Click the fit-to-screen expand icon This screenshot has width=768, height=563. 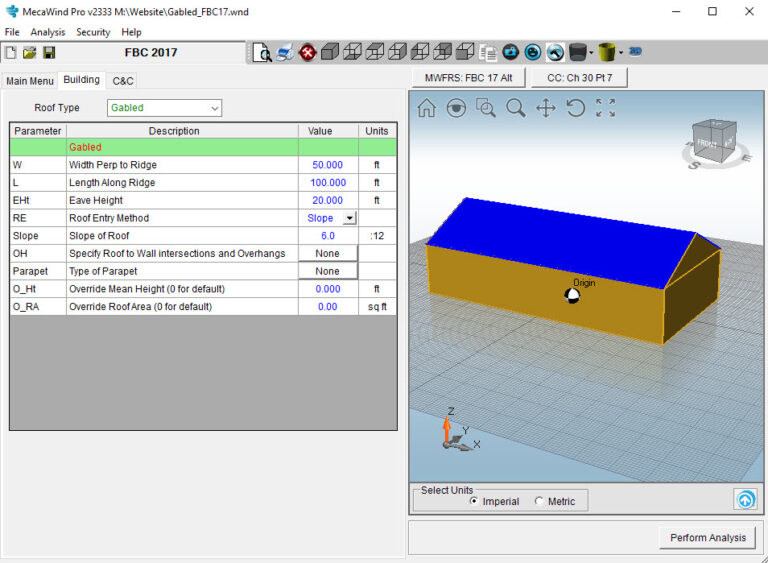point(606,108)
